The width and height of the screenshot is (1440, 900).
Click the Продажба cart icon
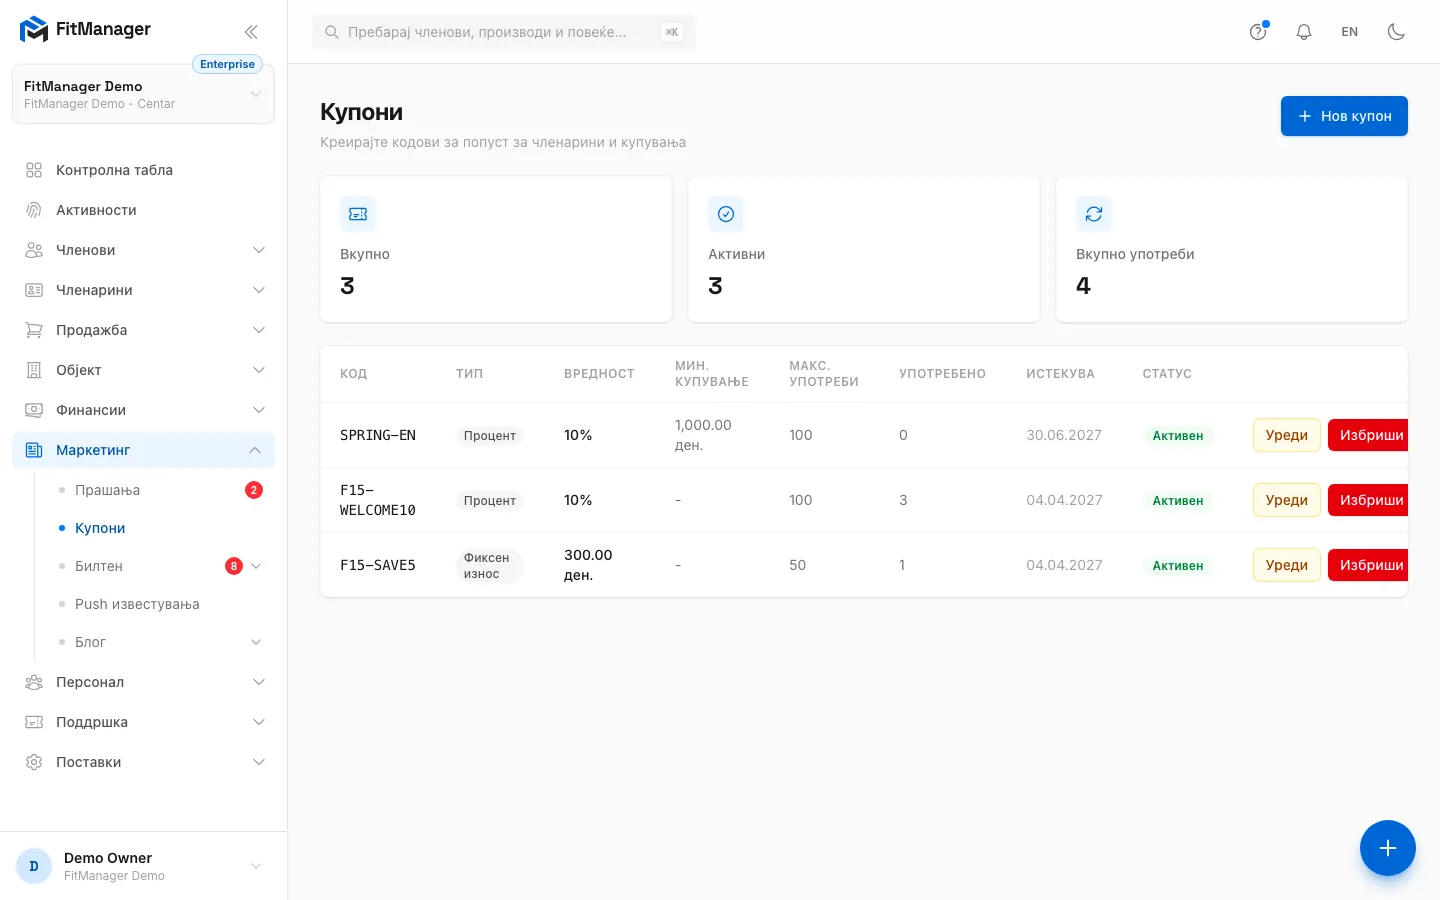pos(34,330)
